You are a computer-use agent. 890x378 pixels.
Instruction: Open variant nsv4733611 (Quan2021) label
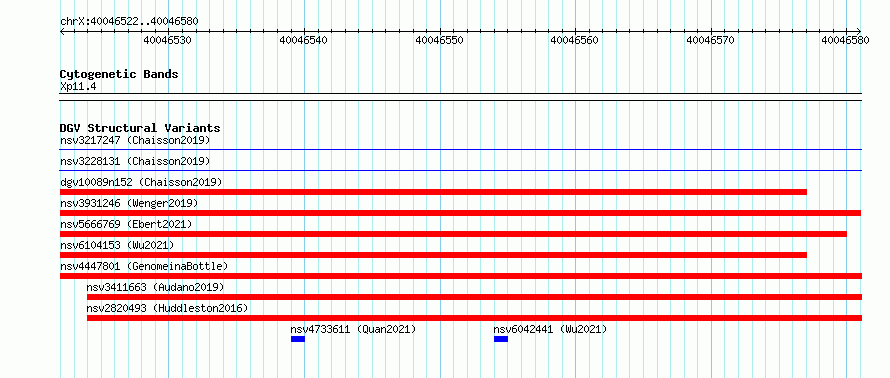[x=354, y=329]
